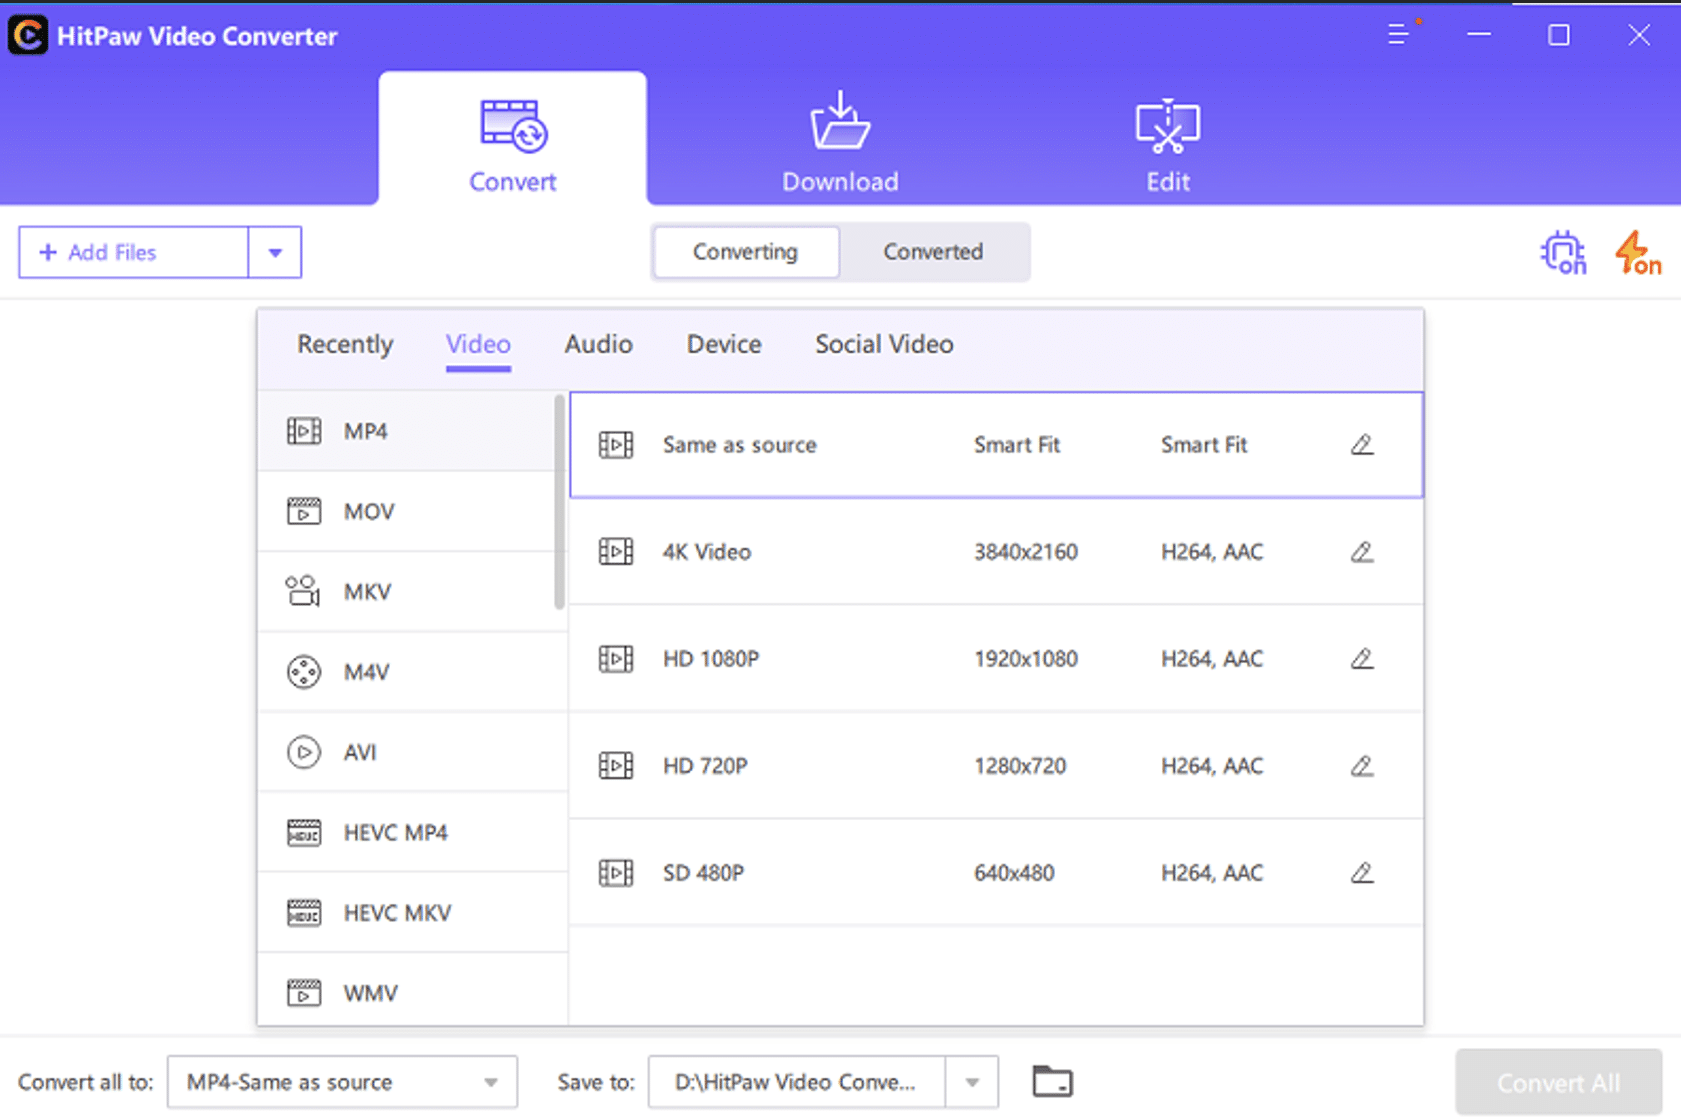Image resolution: width=1681 pixels, height=1118 pixels.
Task: Click the Save to path field
Action: coord(796,1082)
